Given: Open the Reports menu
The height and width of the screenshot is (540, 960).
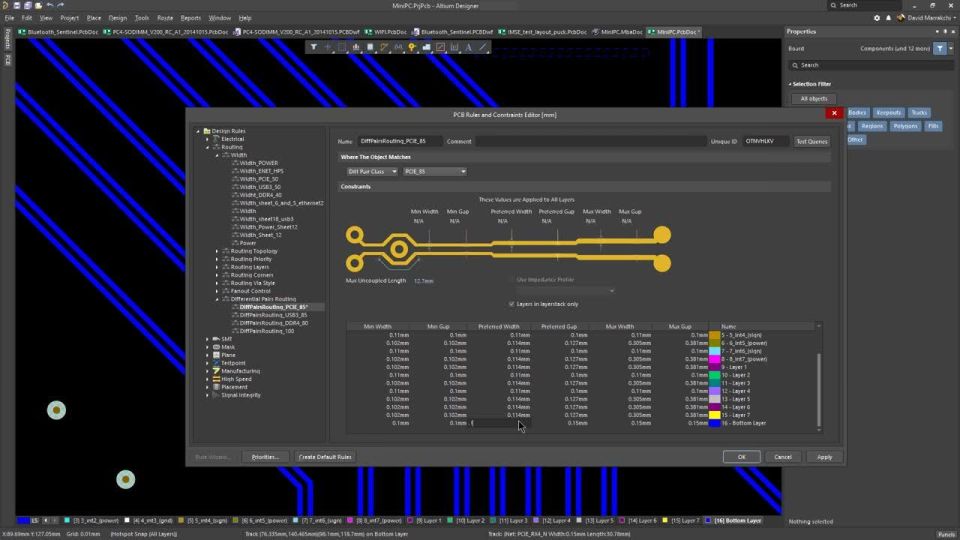Looking at the screenshot, I should click(190, 18).
